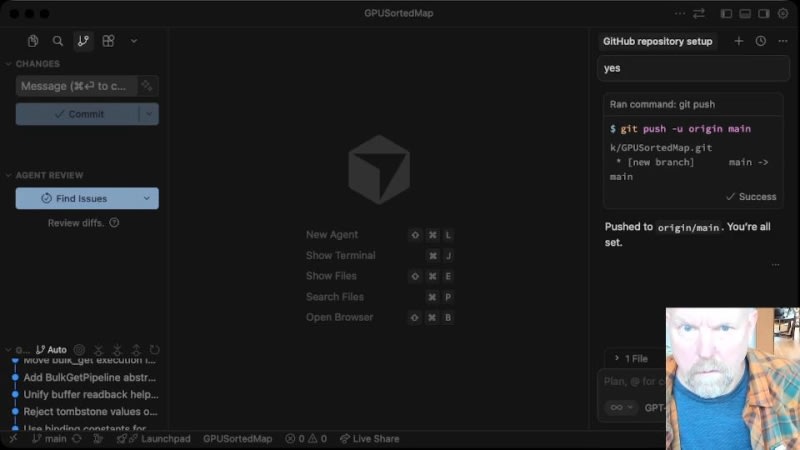800x450 pixels.
Task: Open settings gear in title bar
Action: coord(781,14)
